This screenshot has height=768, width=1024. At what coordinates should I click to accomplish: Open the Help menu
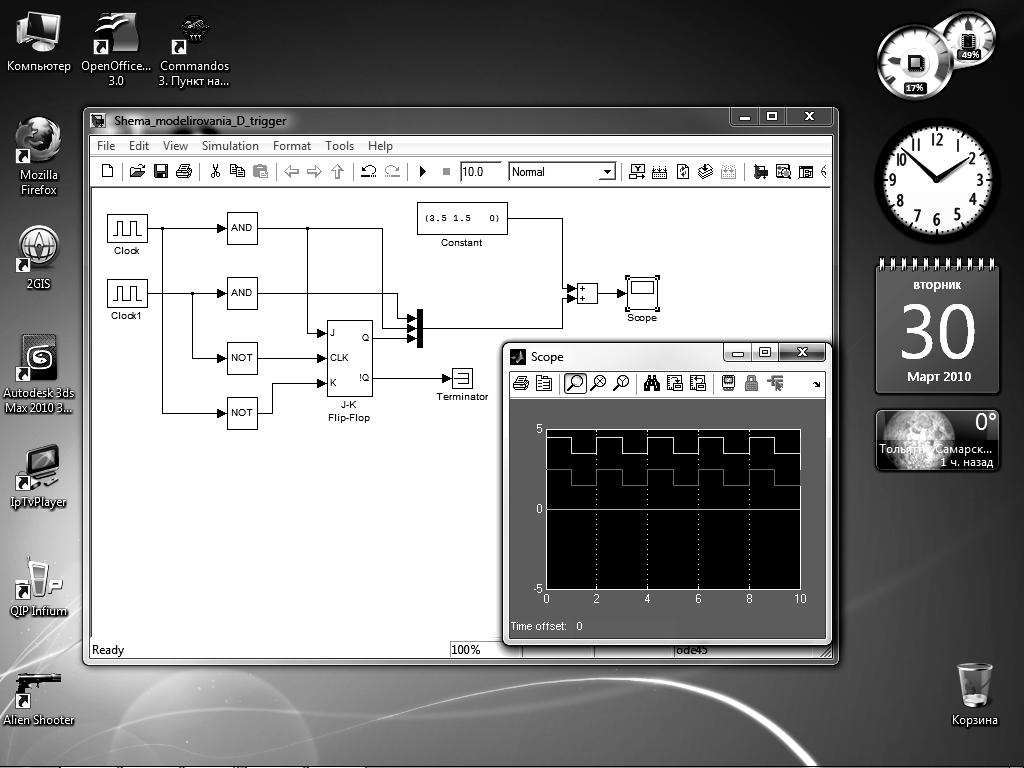click(x=380, y=146)
